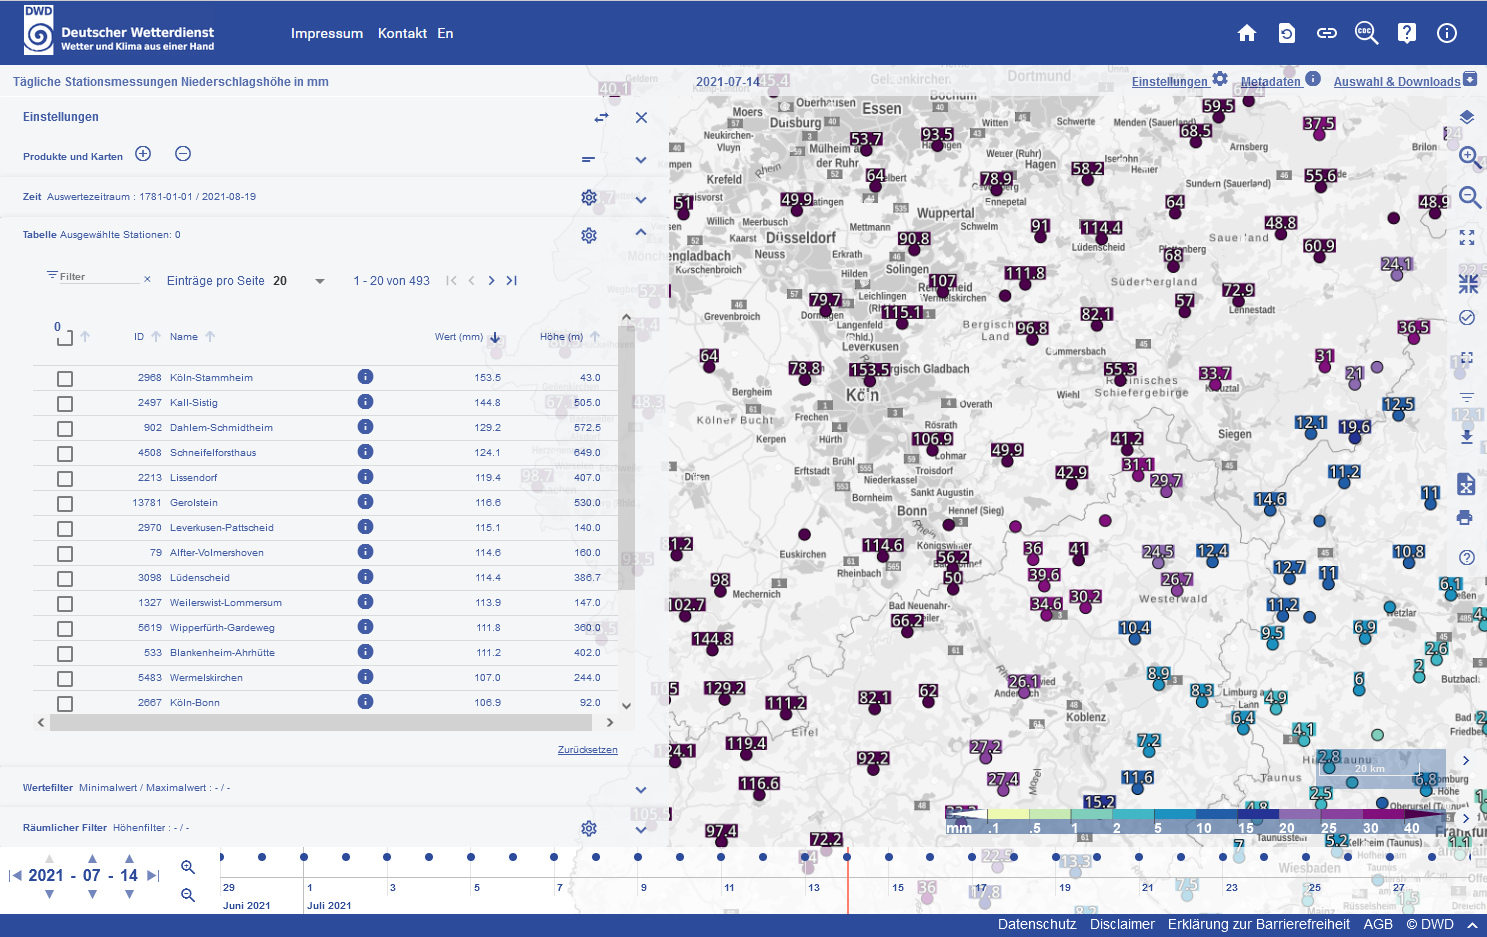
Task: Click the print icon on map sidebar
Action: (x=1465, y=517)
